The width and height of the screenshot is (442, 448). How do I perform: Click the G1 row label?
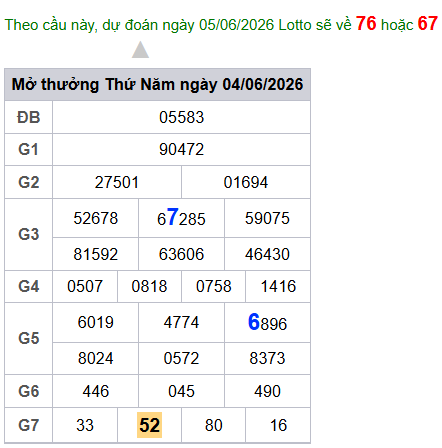pos(29,149)
